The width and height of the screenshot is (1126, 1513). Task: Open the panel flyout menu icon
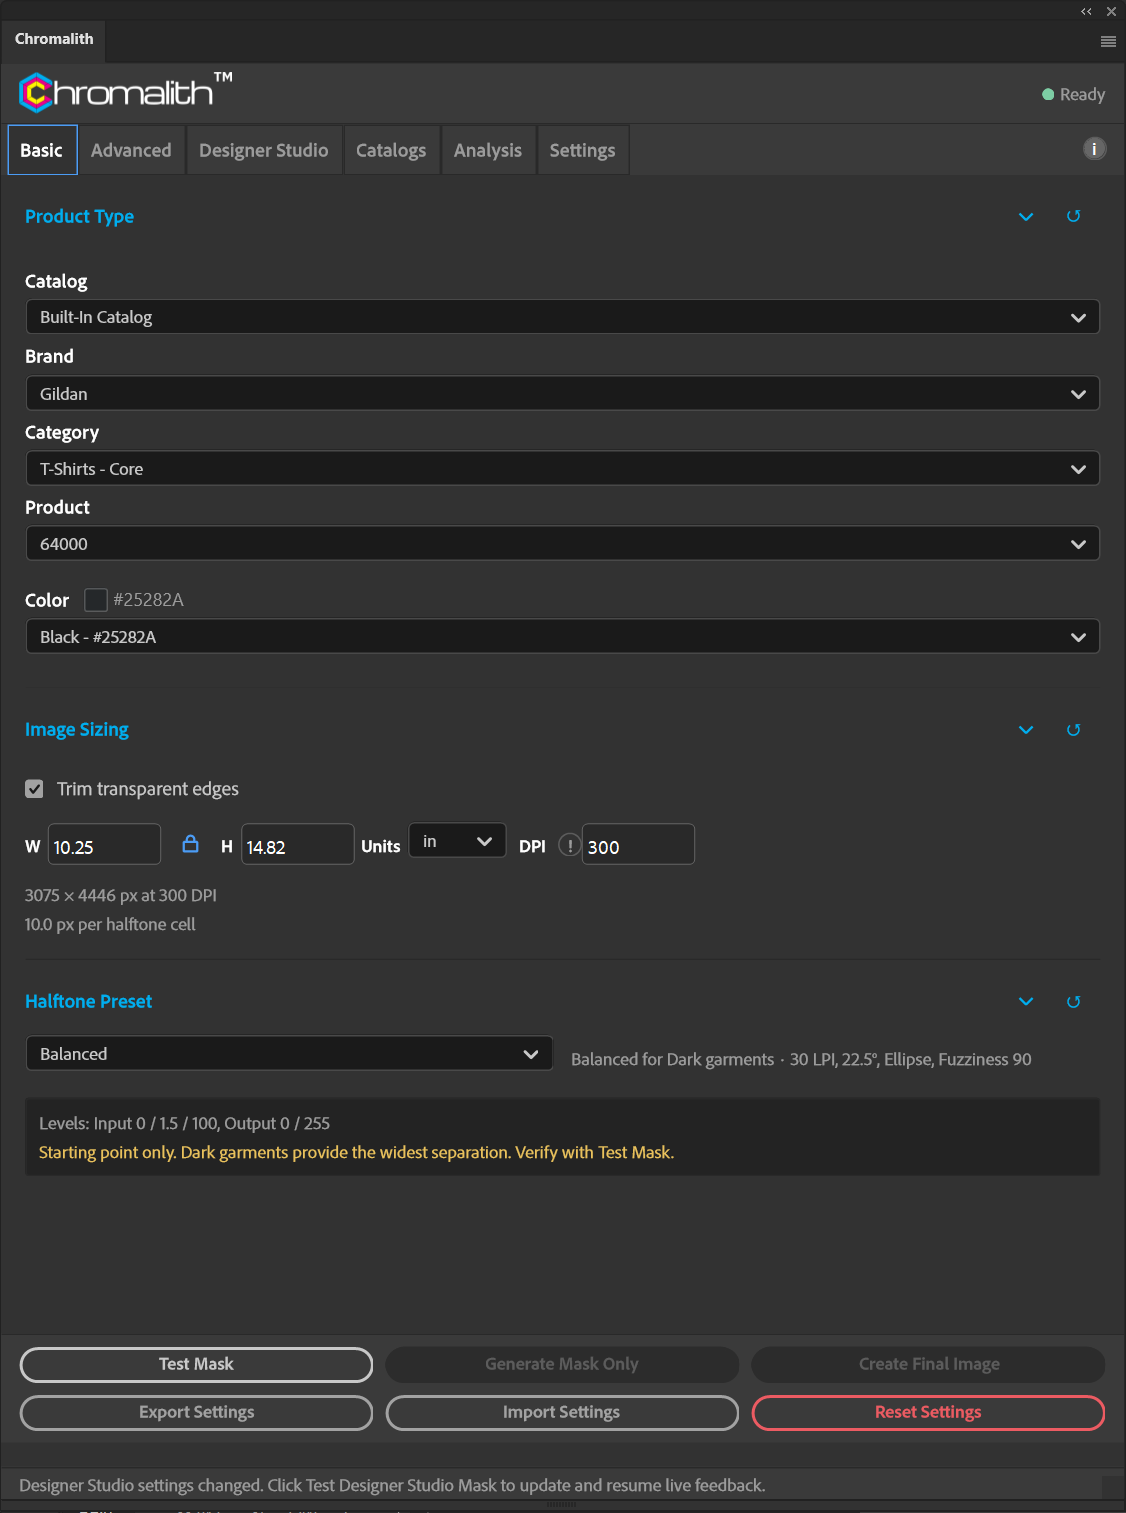point(1108,41)
